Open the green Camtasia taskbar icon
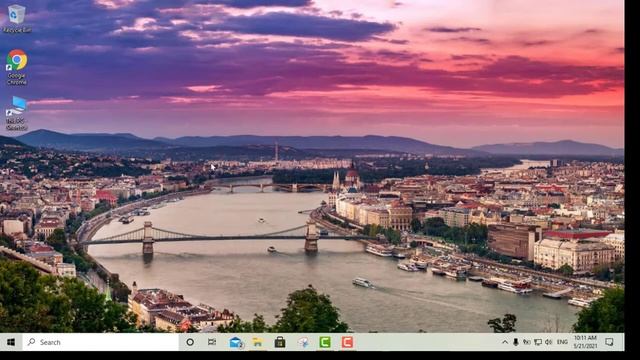 325,342
